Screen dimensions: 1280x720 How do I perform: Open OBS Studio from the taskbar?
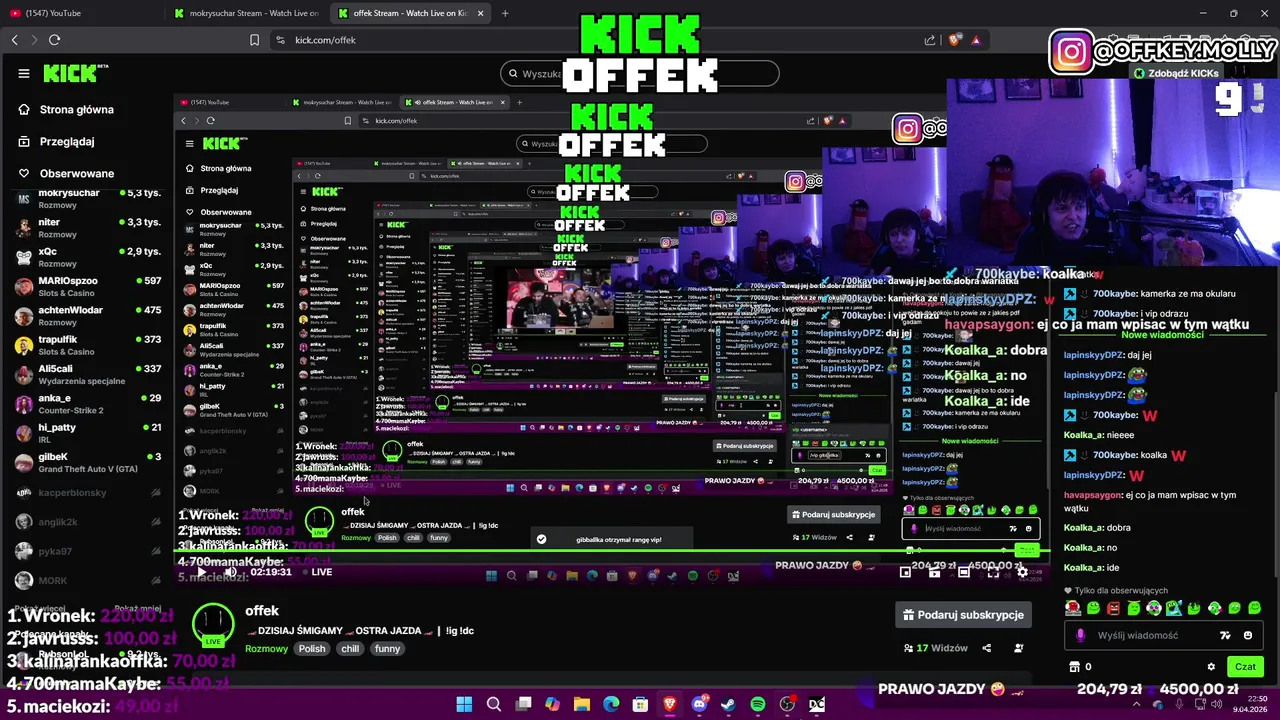click(x=787, y=704)
